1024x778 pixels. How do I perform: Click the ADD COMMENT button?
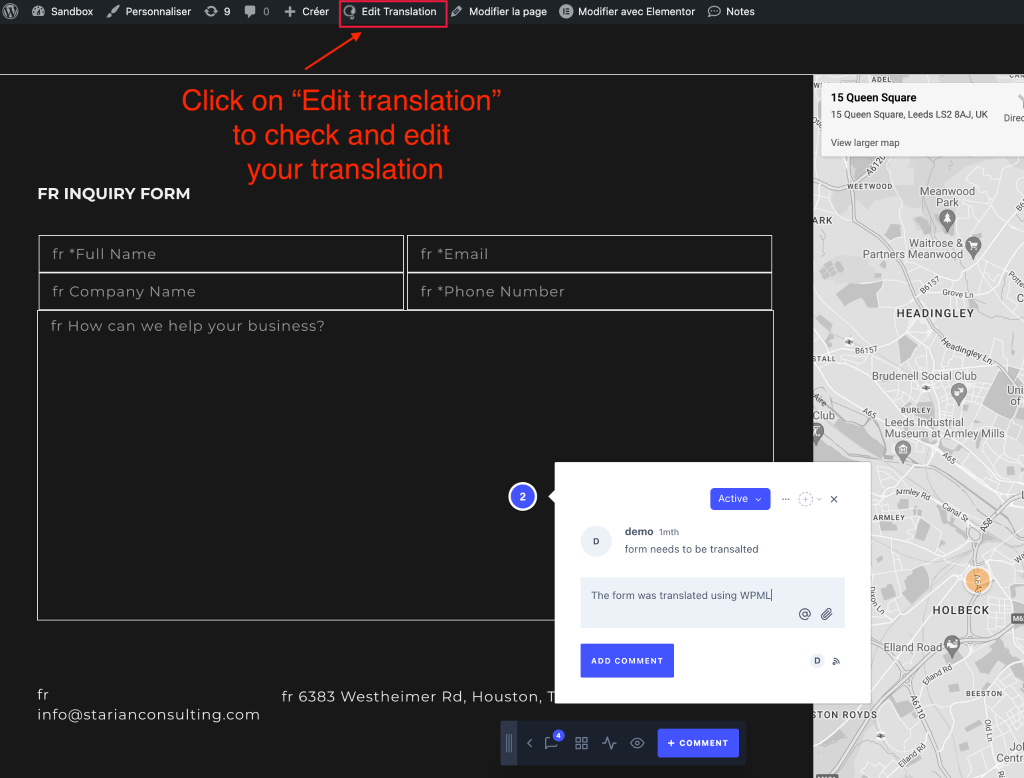point(627,661)
